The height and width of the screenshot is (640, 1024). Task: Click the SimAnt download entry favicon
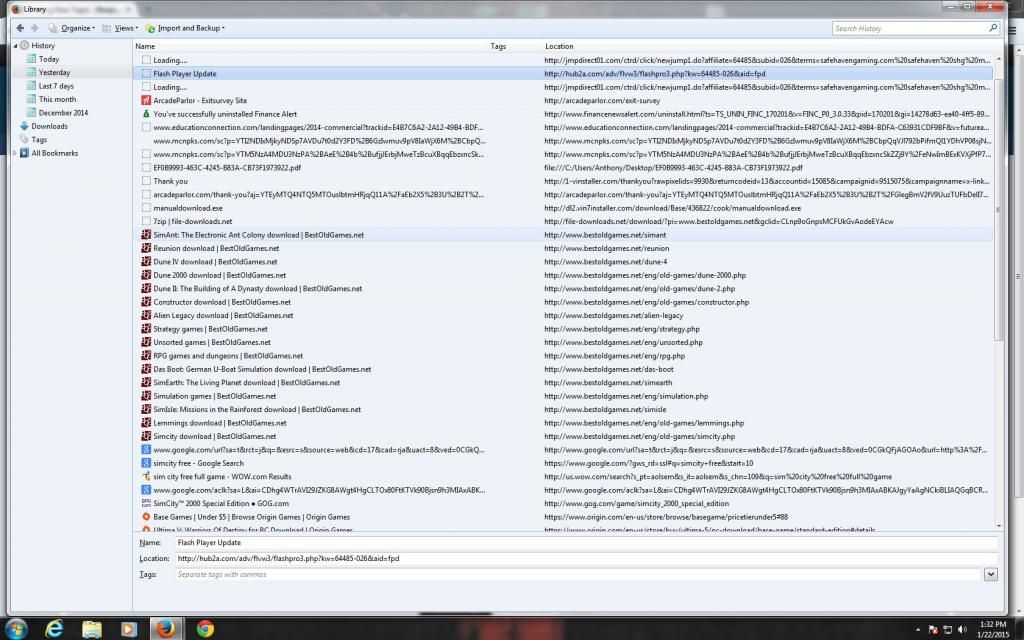(x=146, y=234)
